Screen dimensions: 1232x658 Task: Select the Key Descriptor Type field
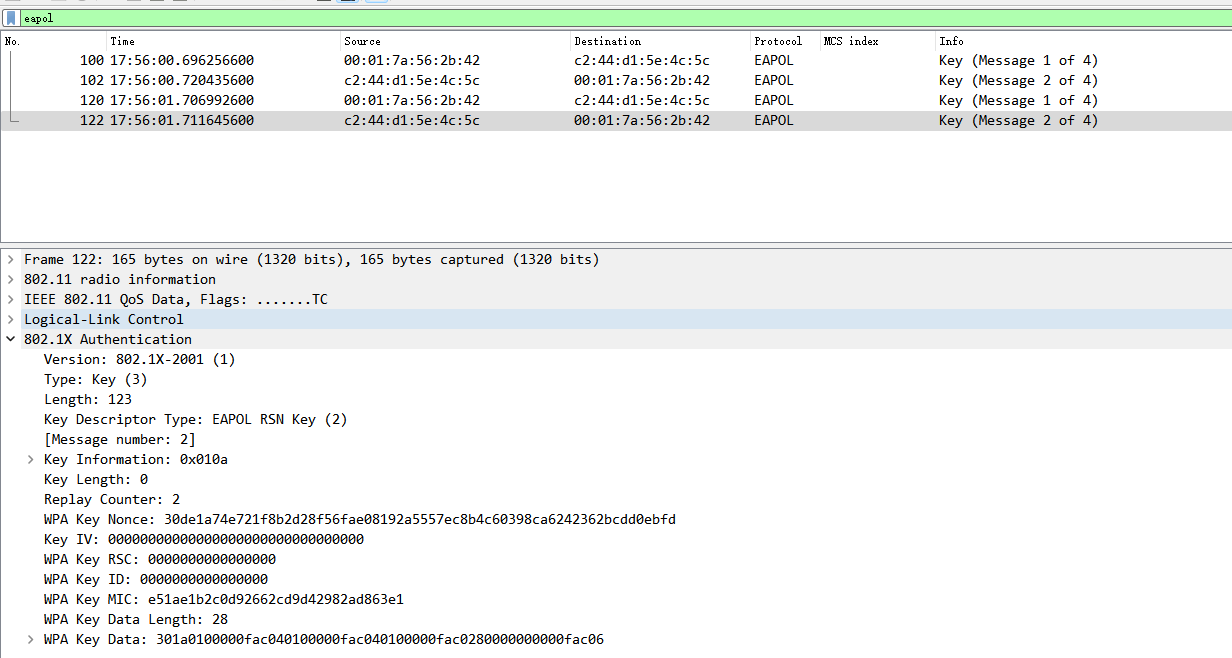pyautogui.click(x=196, y=419)
